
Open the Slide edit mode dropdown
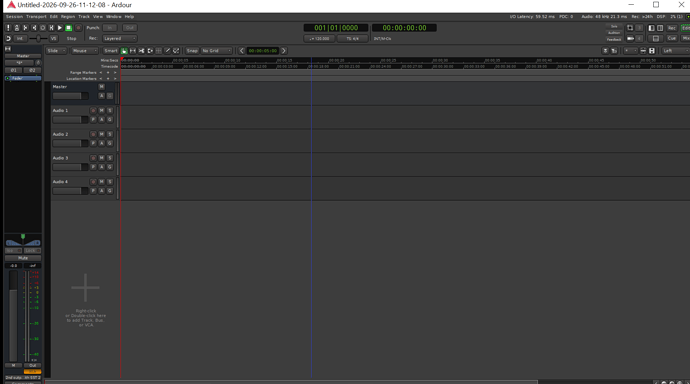click(56, 51)
